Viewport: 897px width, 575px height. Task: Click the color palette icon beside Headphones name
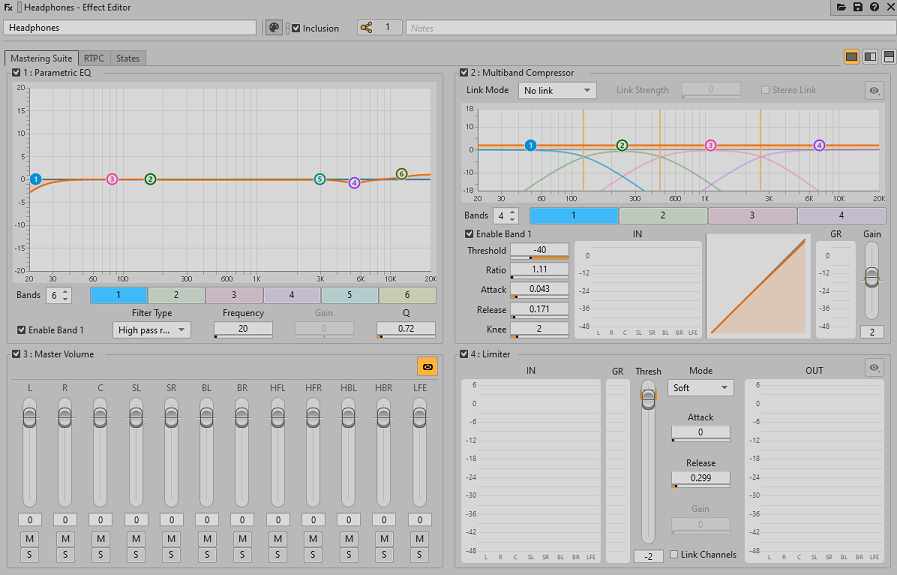pos(274,28)
